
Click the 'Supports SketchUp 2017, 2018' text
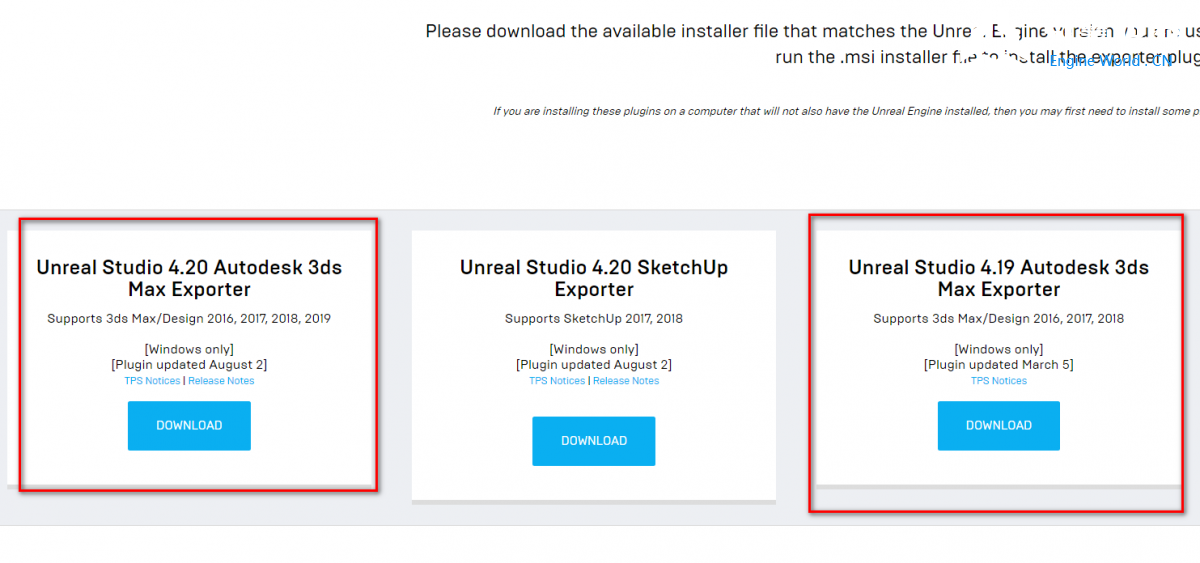(x=594, y=319)
